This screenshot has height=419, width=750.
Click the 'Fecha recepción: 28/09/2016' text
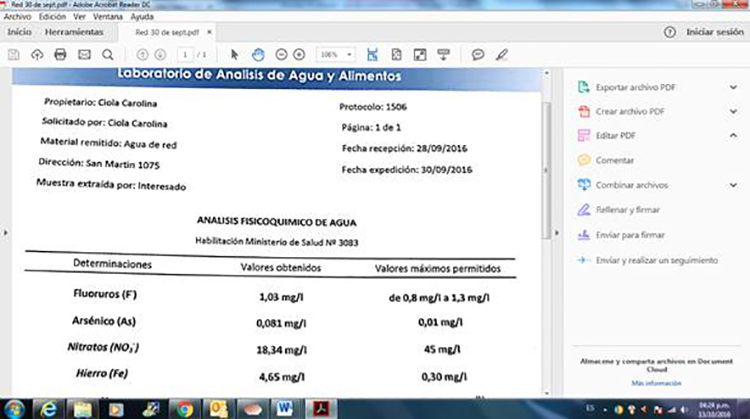(405, 148)
